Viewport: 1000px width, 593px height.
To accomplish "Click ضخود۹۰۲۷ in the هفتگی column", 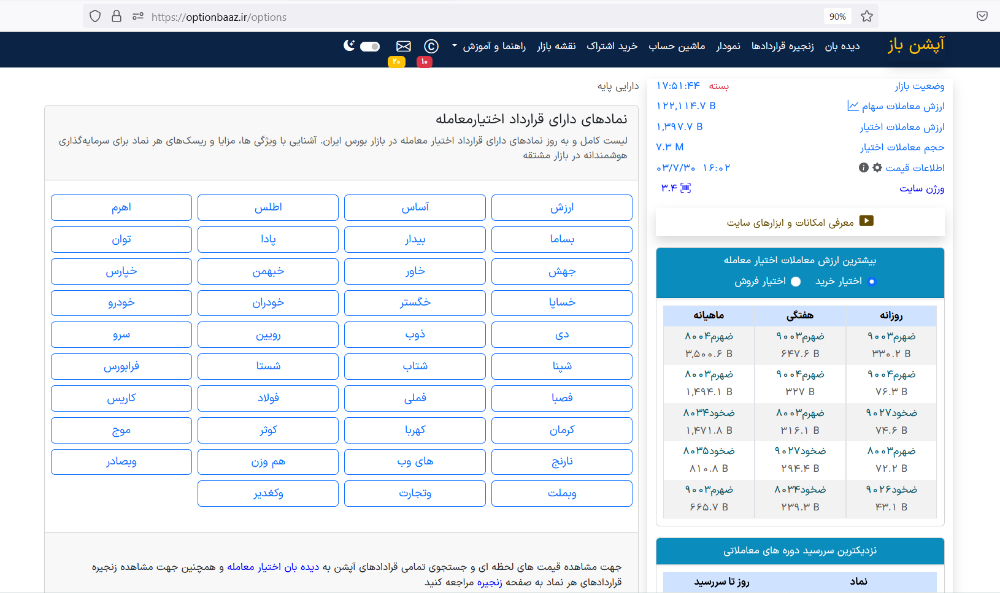I will (800, 451).
